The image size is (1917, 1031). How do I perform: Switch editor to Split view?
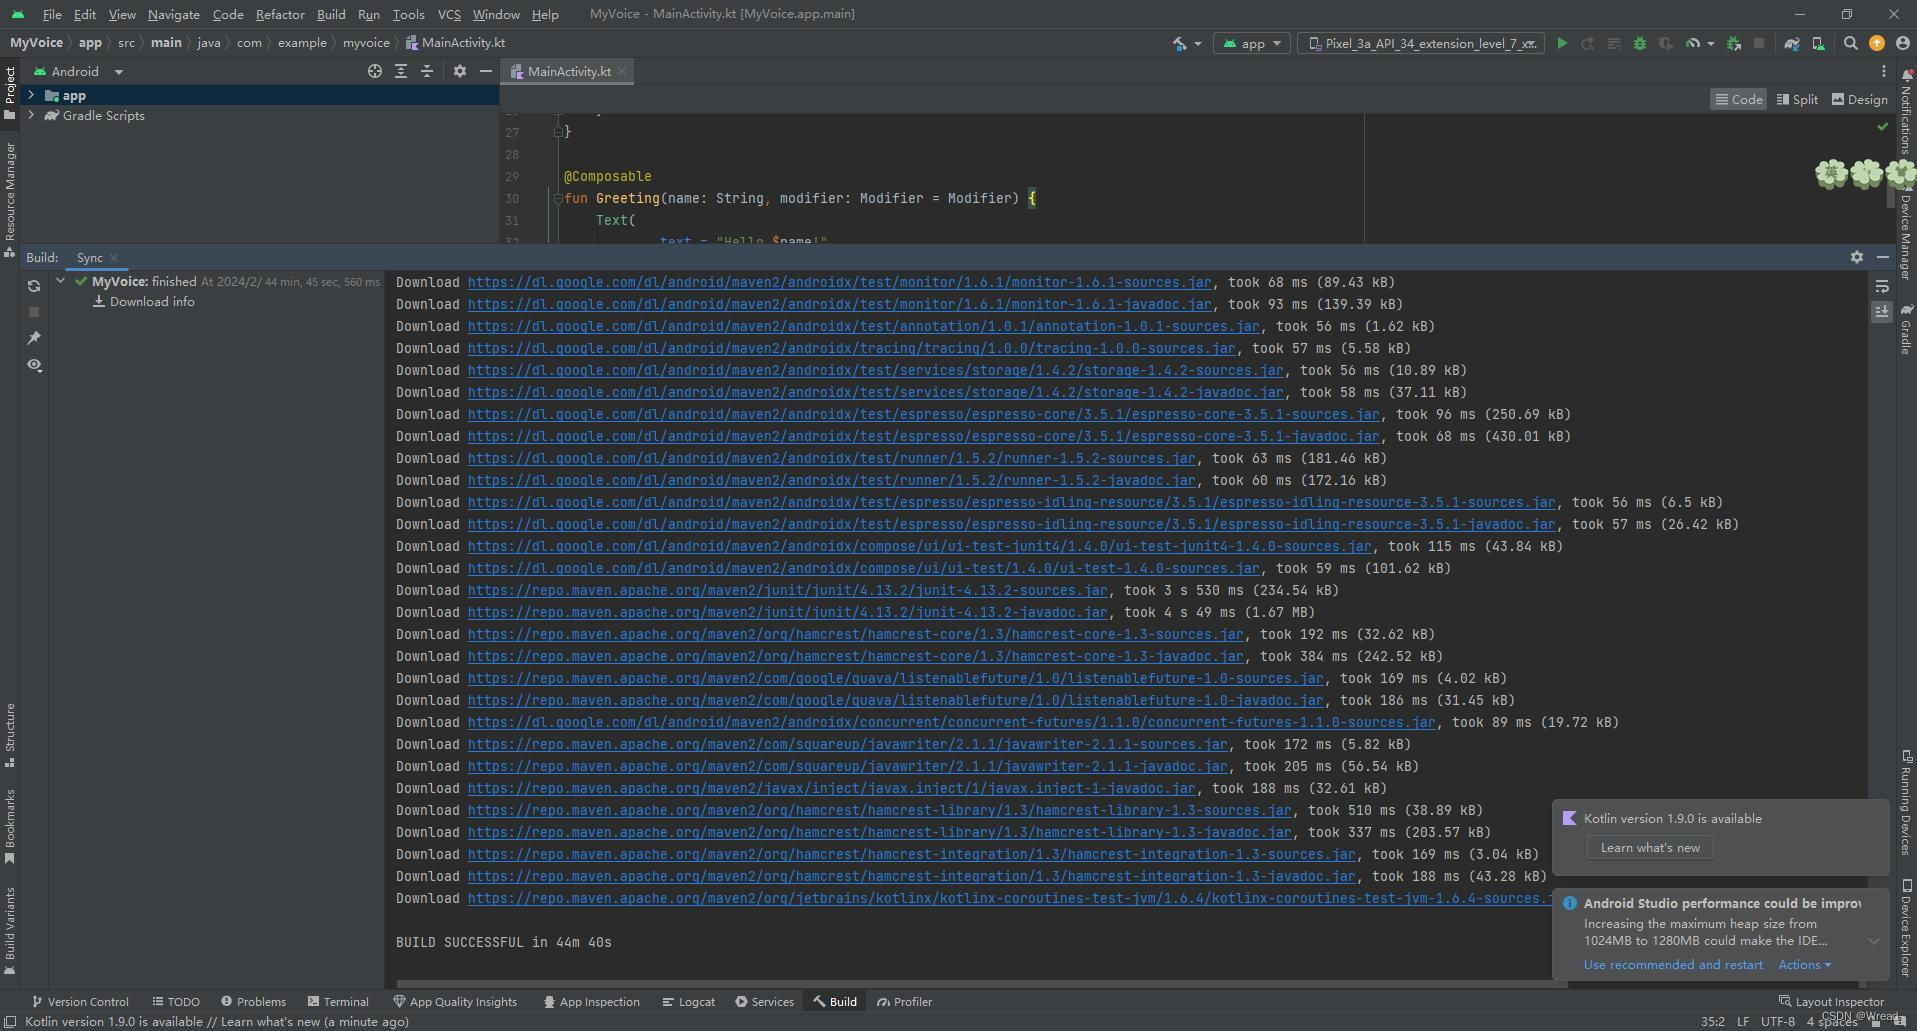pyautogui.click(x=1797, y=99)
